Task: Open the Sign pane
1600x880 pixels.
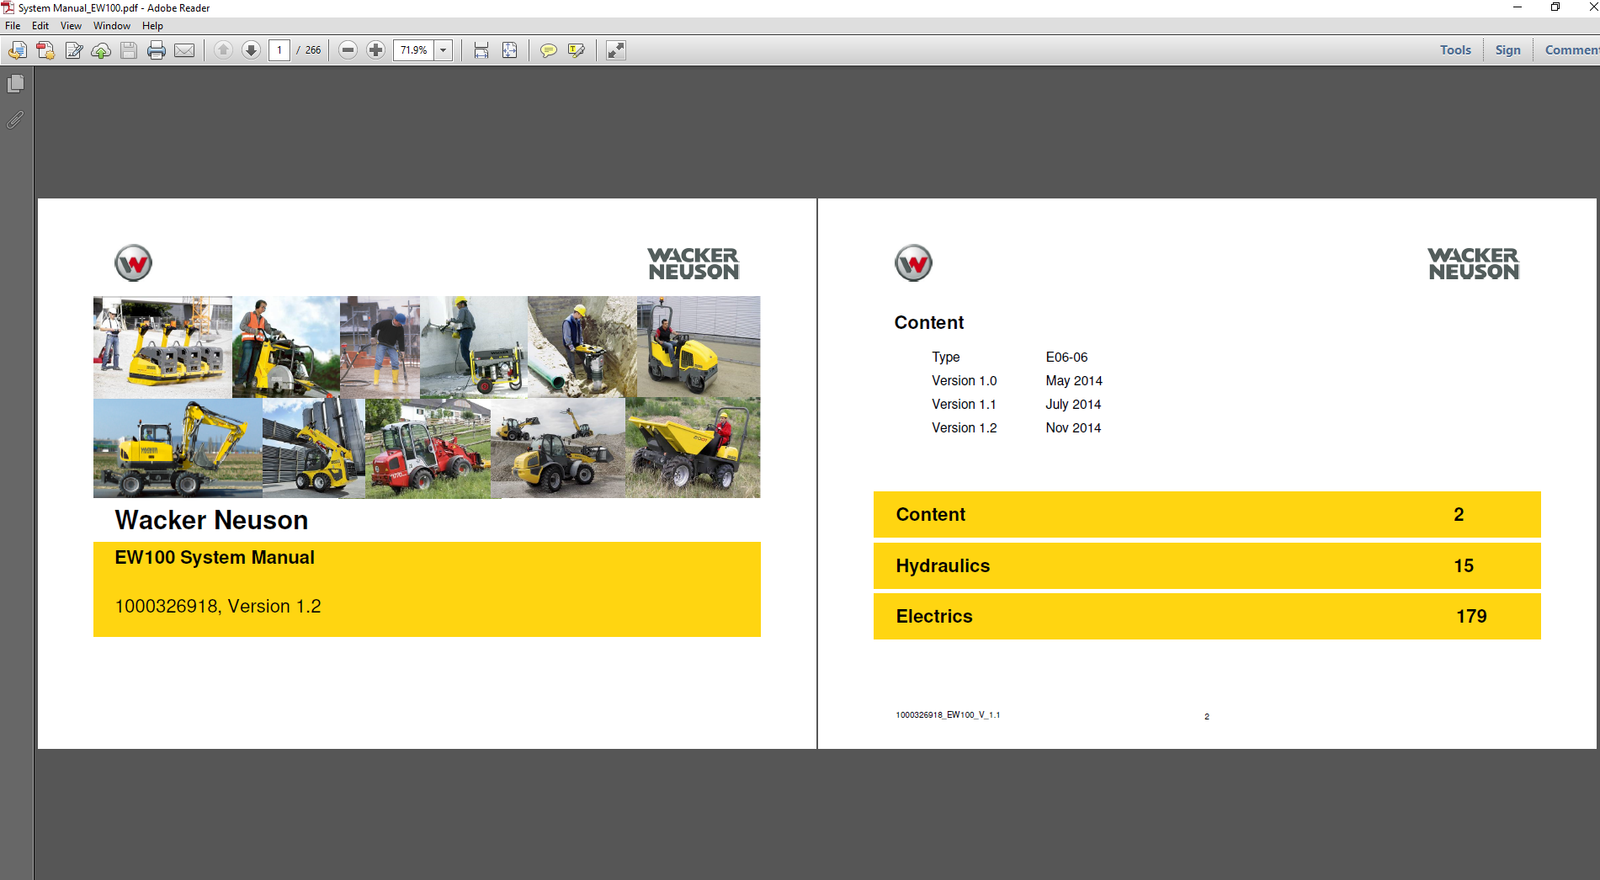Action: click(x=1507, y=50)
